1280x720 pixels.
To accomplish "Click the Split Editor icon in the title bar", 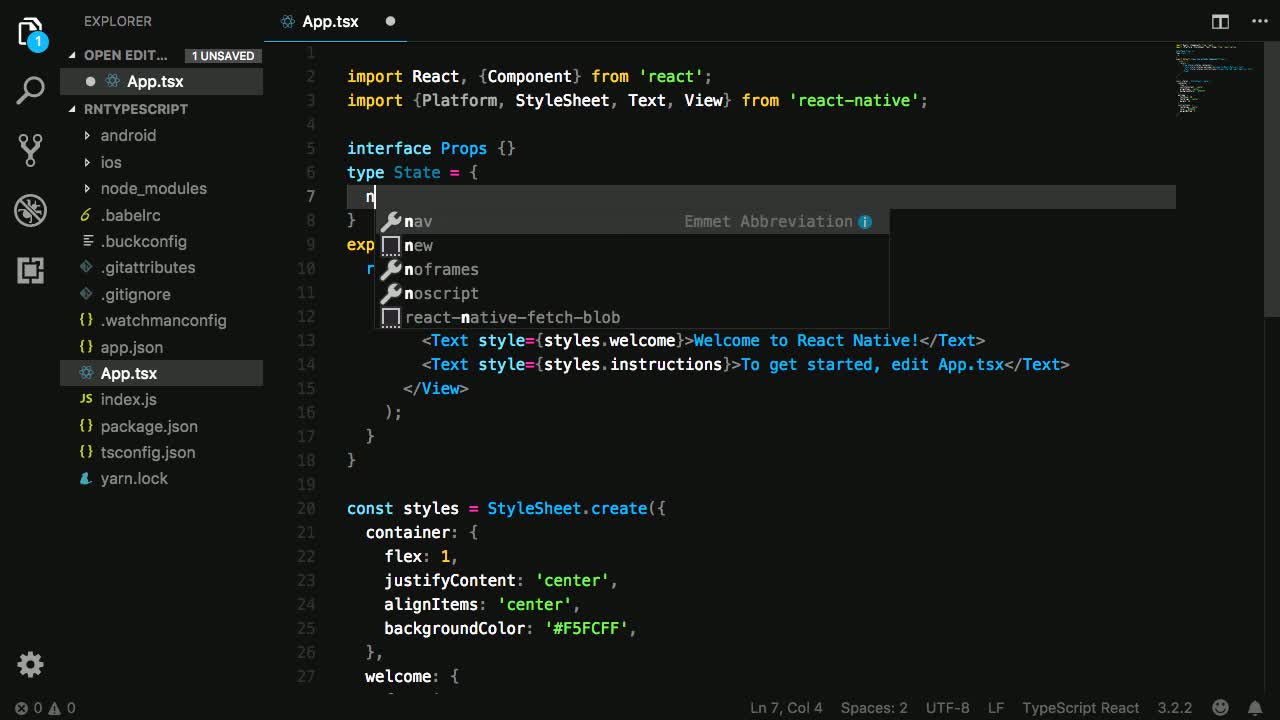I will [1220, 21].
